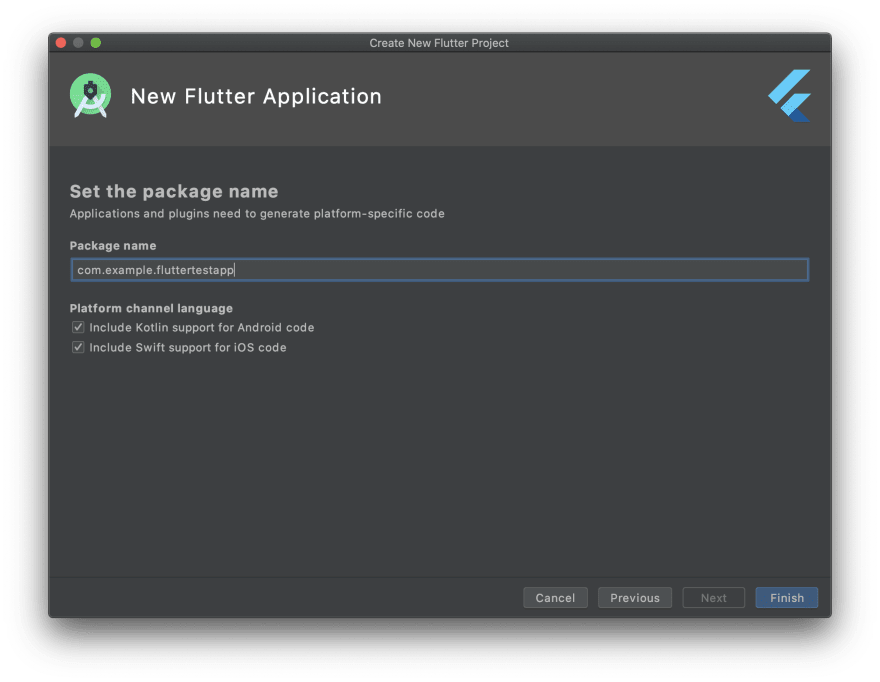Image resolution: width=880 pixels, height=682 pixels.
Task: Click the 'Platform channel language' label
Action: [x=151, y=308]
